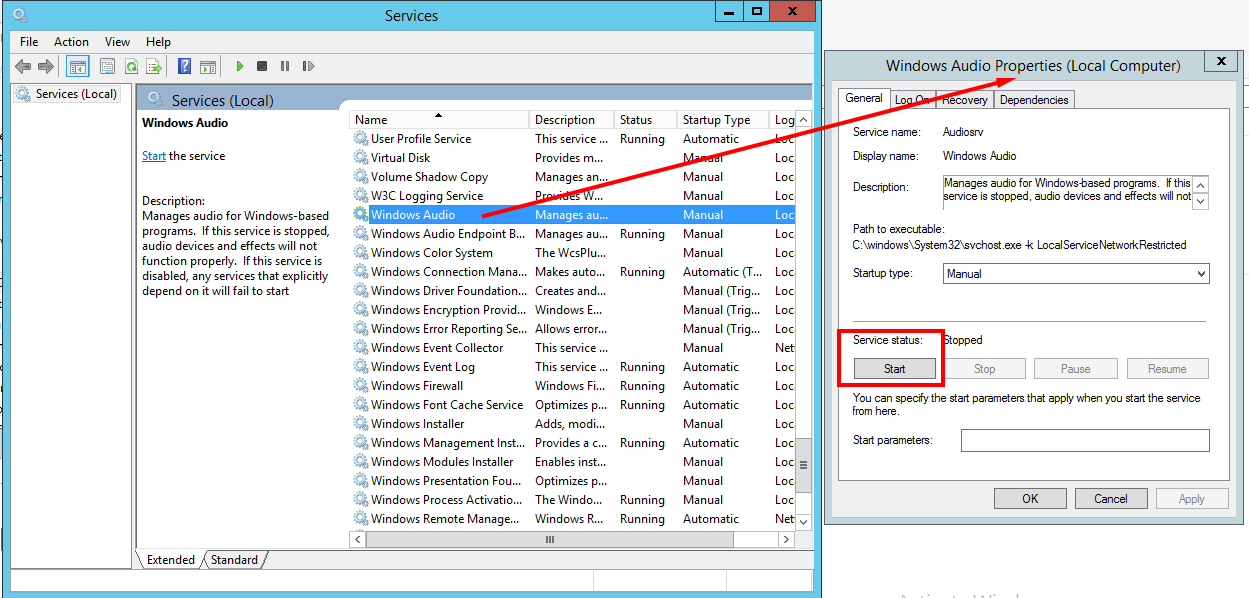Open the Action menu
The height and width of the screenshot is (598, 1249).
tap(71, 42)
